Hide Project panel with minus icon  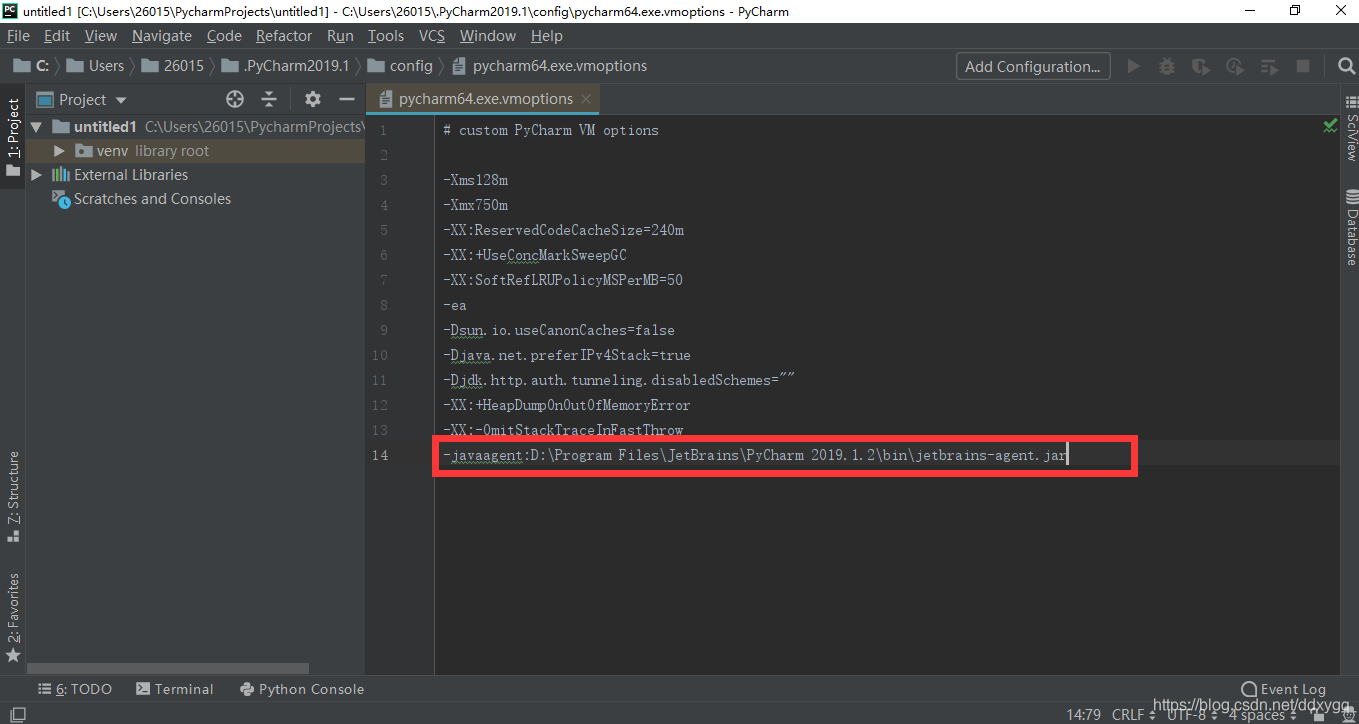click(x=347, y=99)
